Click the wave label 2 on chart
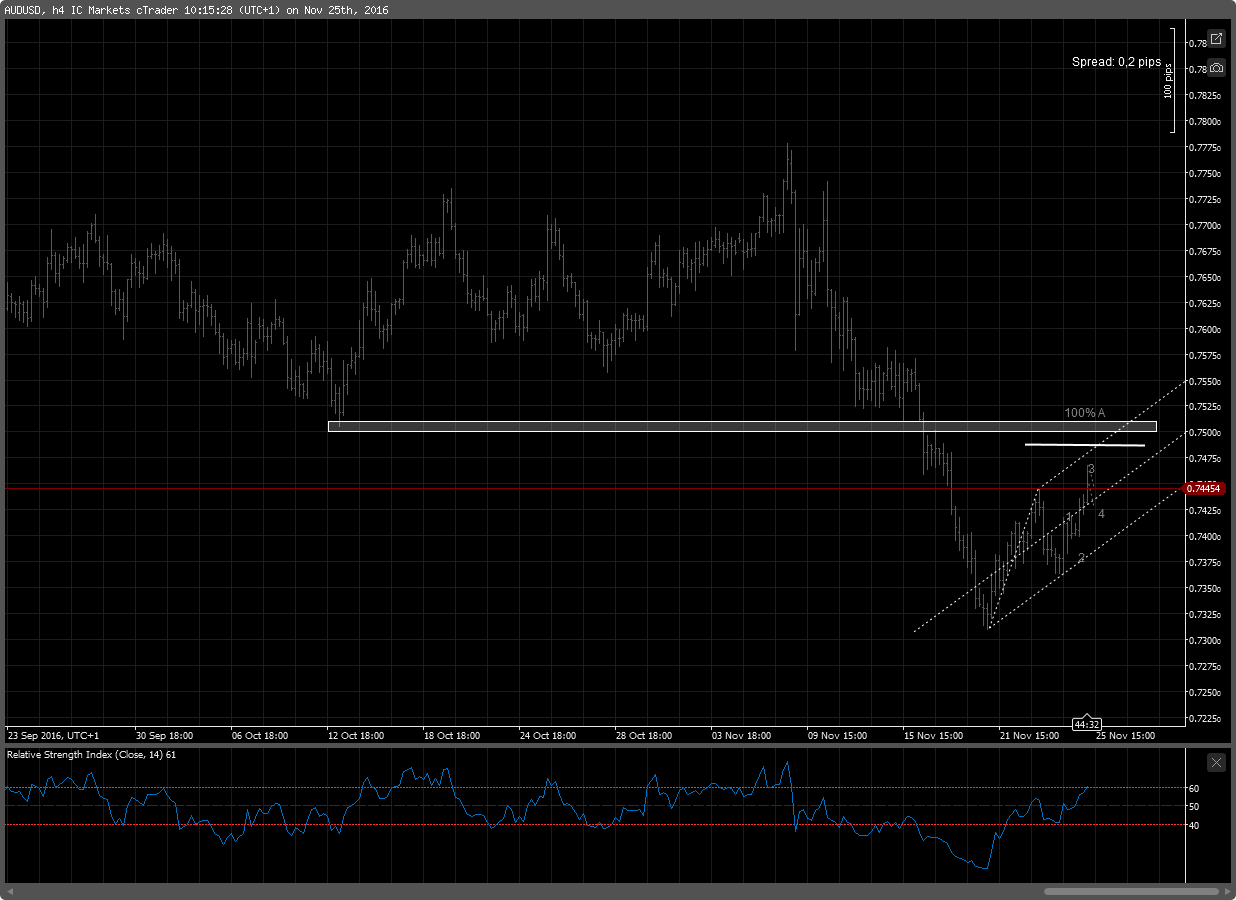Viewport: 1236px width, 900px height. (x=1081, y=558)
